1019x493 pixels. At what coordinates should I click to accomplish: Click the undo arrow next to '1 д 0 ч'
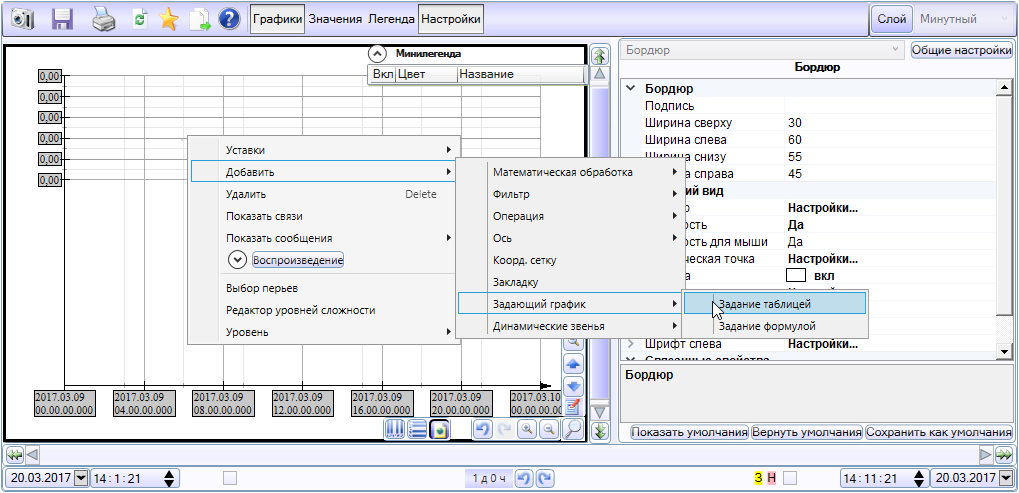524,479
